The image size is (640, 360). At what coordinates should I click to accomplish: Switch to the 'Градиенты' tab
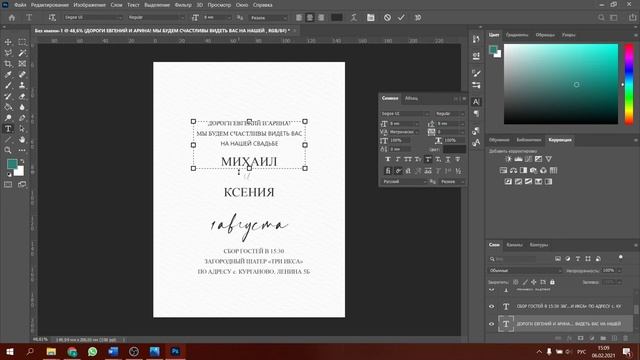pos(517,35)
